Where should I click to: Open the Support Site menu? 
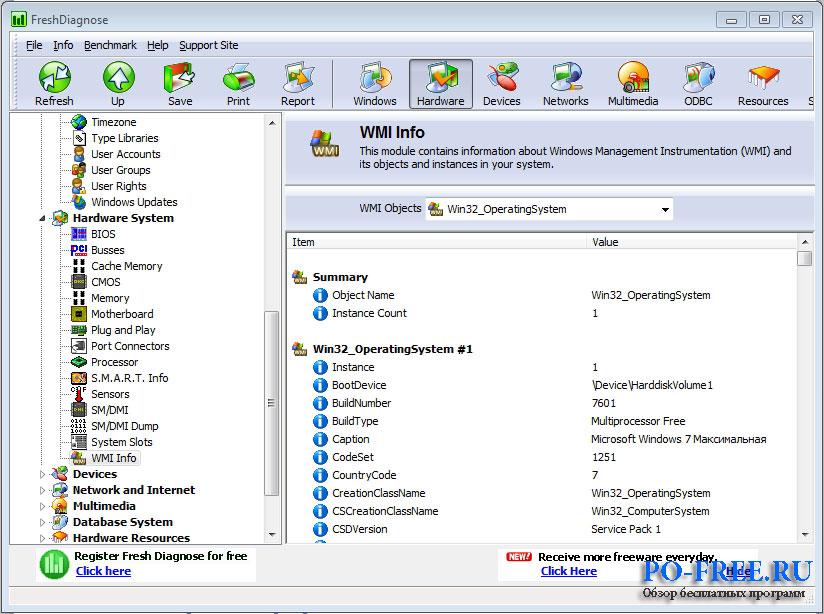click(x=209, y=45)
